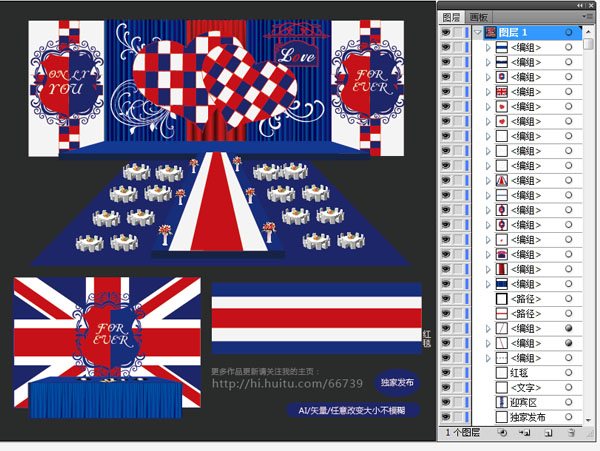This screenshot has width=600, height=451.
Task: Click target circle of the blue curtain group
Action: 569,284
